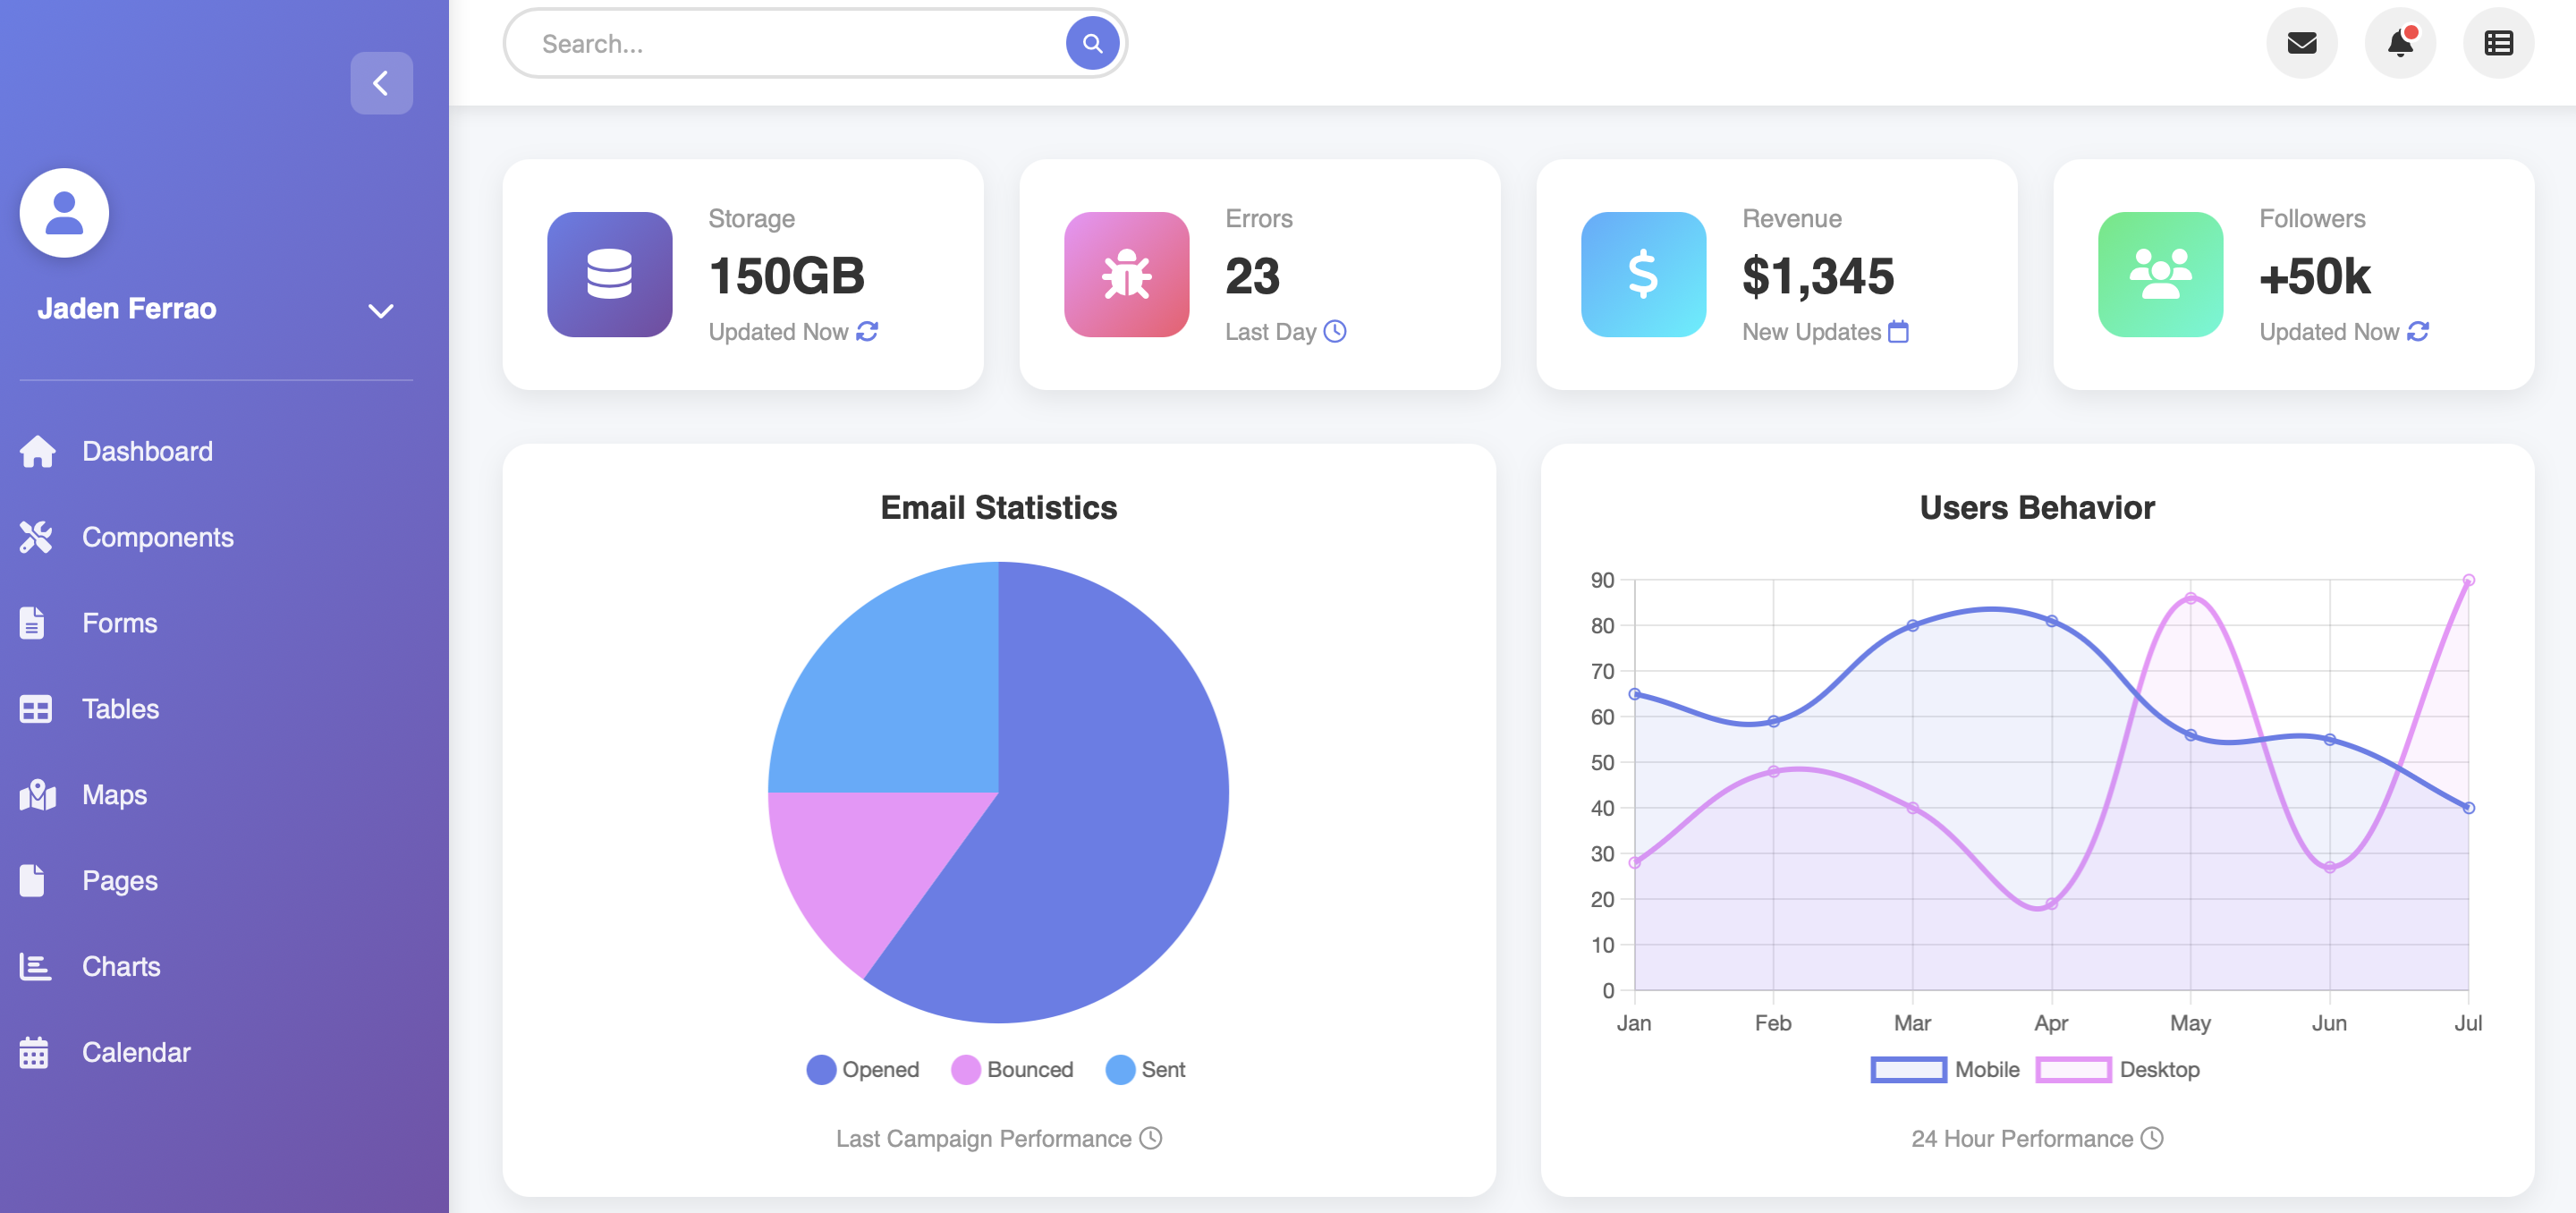
Task: Open the Tables menu item
Action: (x=120, y=709)
